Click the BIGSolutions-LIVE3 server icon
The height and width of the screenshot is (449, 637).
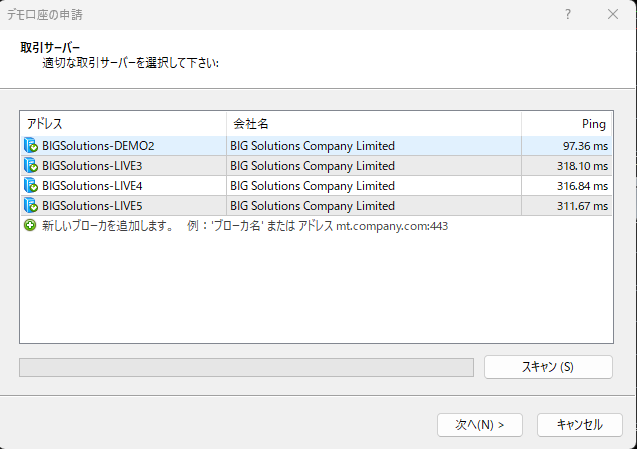point(31,165)
